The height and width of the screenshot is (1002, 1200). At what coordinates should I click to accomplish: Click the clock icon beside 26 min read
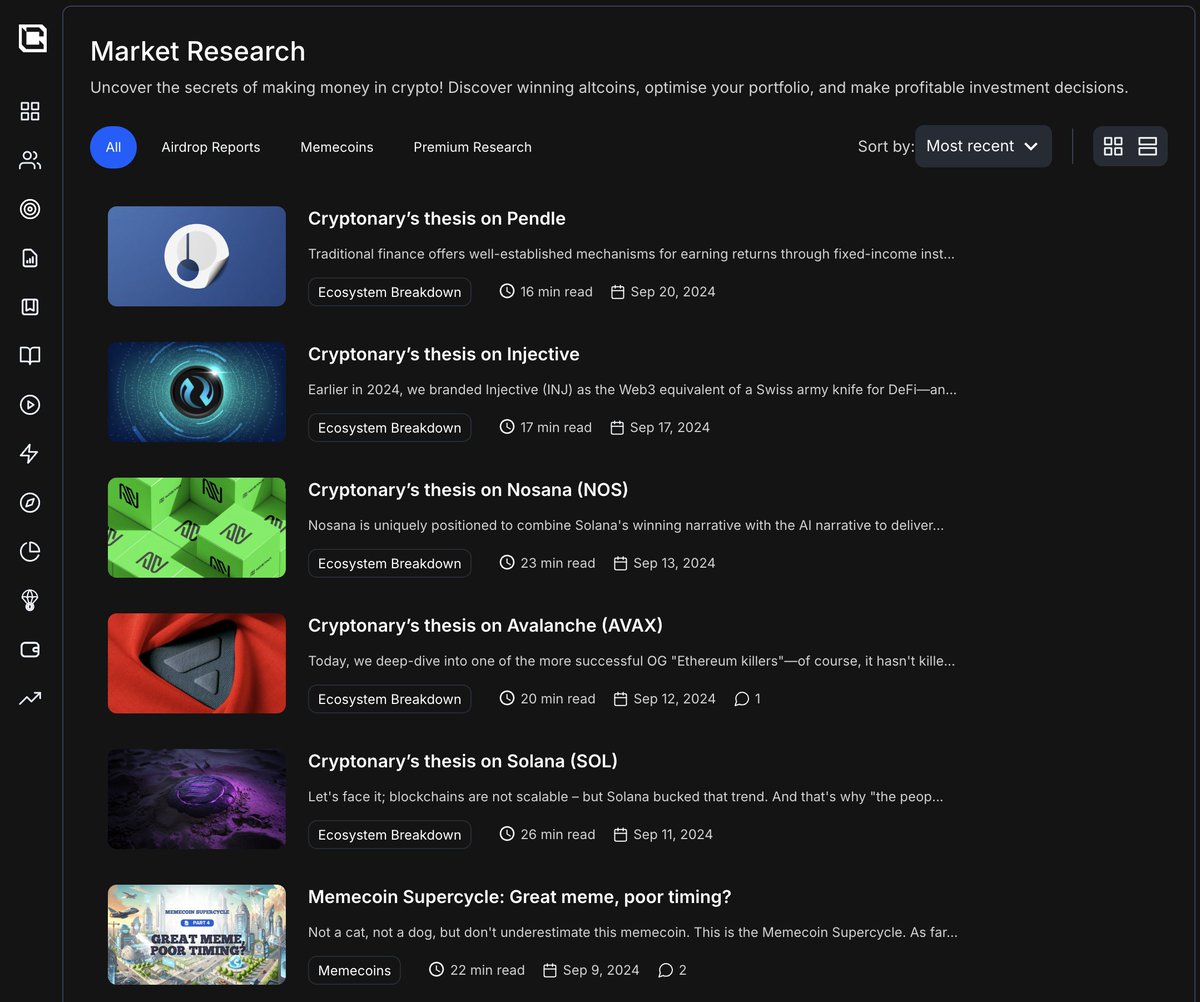(x=507, y=835)
